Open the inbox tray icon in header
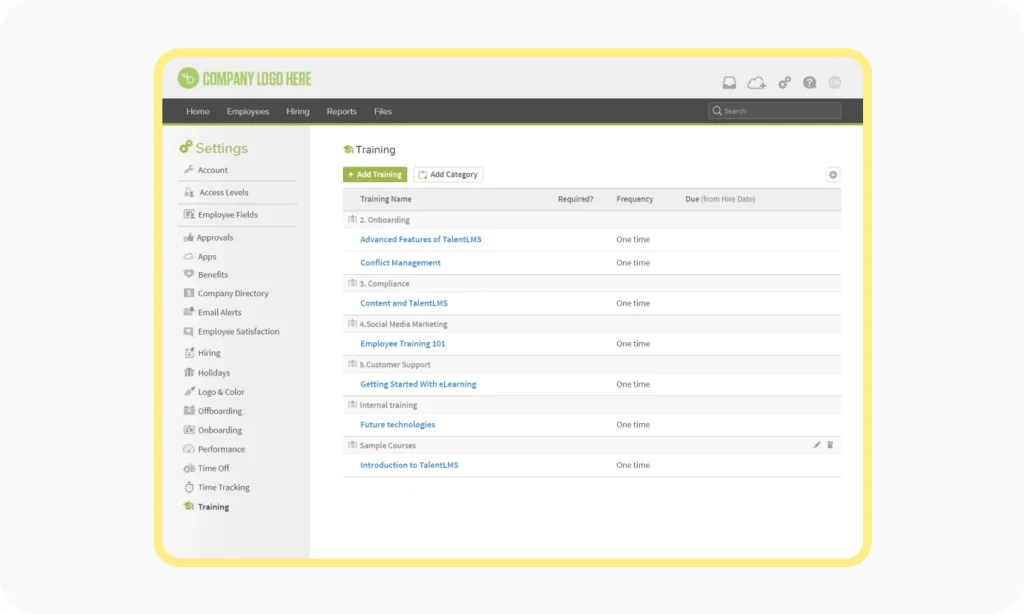The width and height of the screenshot is (1024, 614). click(730, 82)
